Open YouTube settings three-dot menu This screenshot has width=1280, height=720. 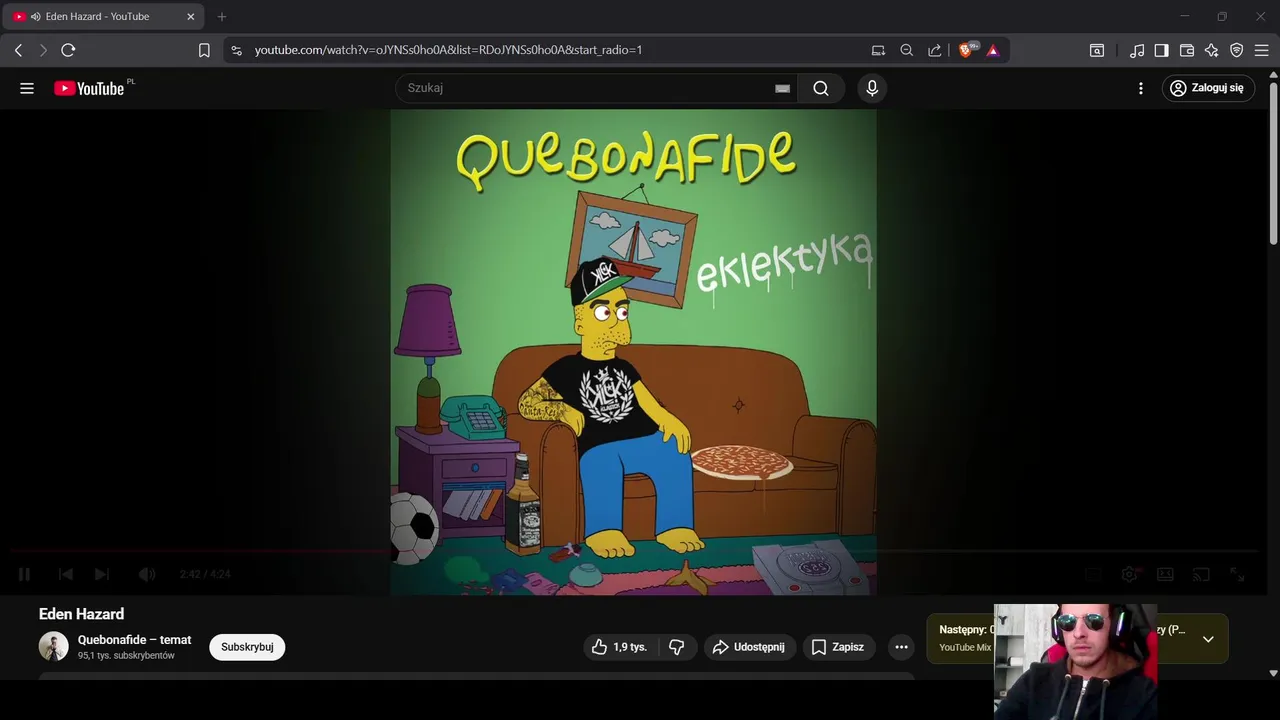[x=1141, y=88]
